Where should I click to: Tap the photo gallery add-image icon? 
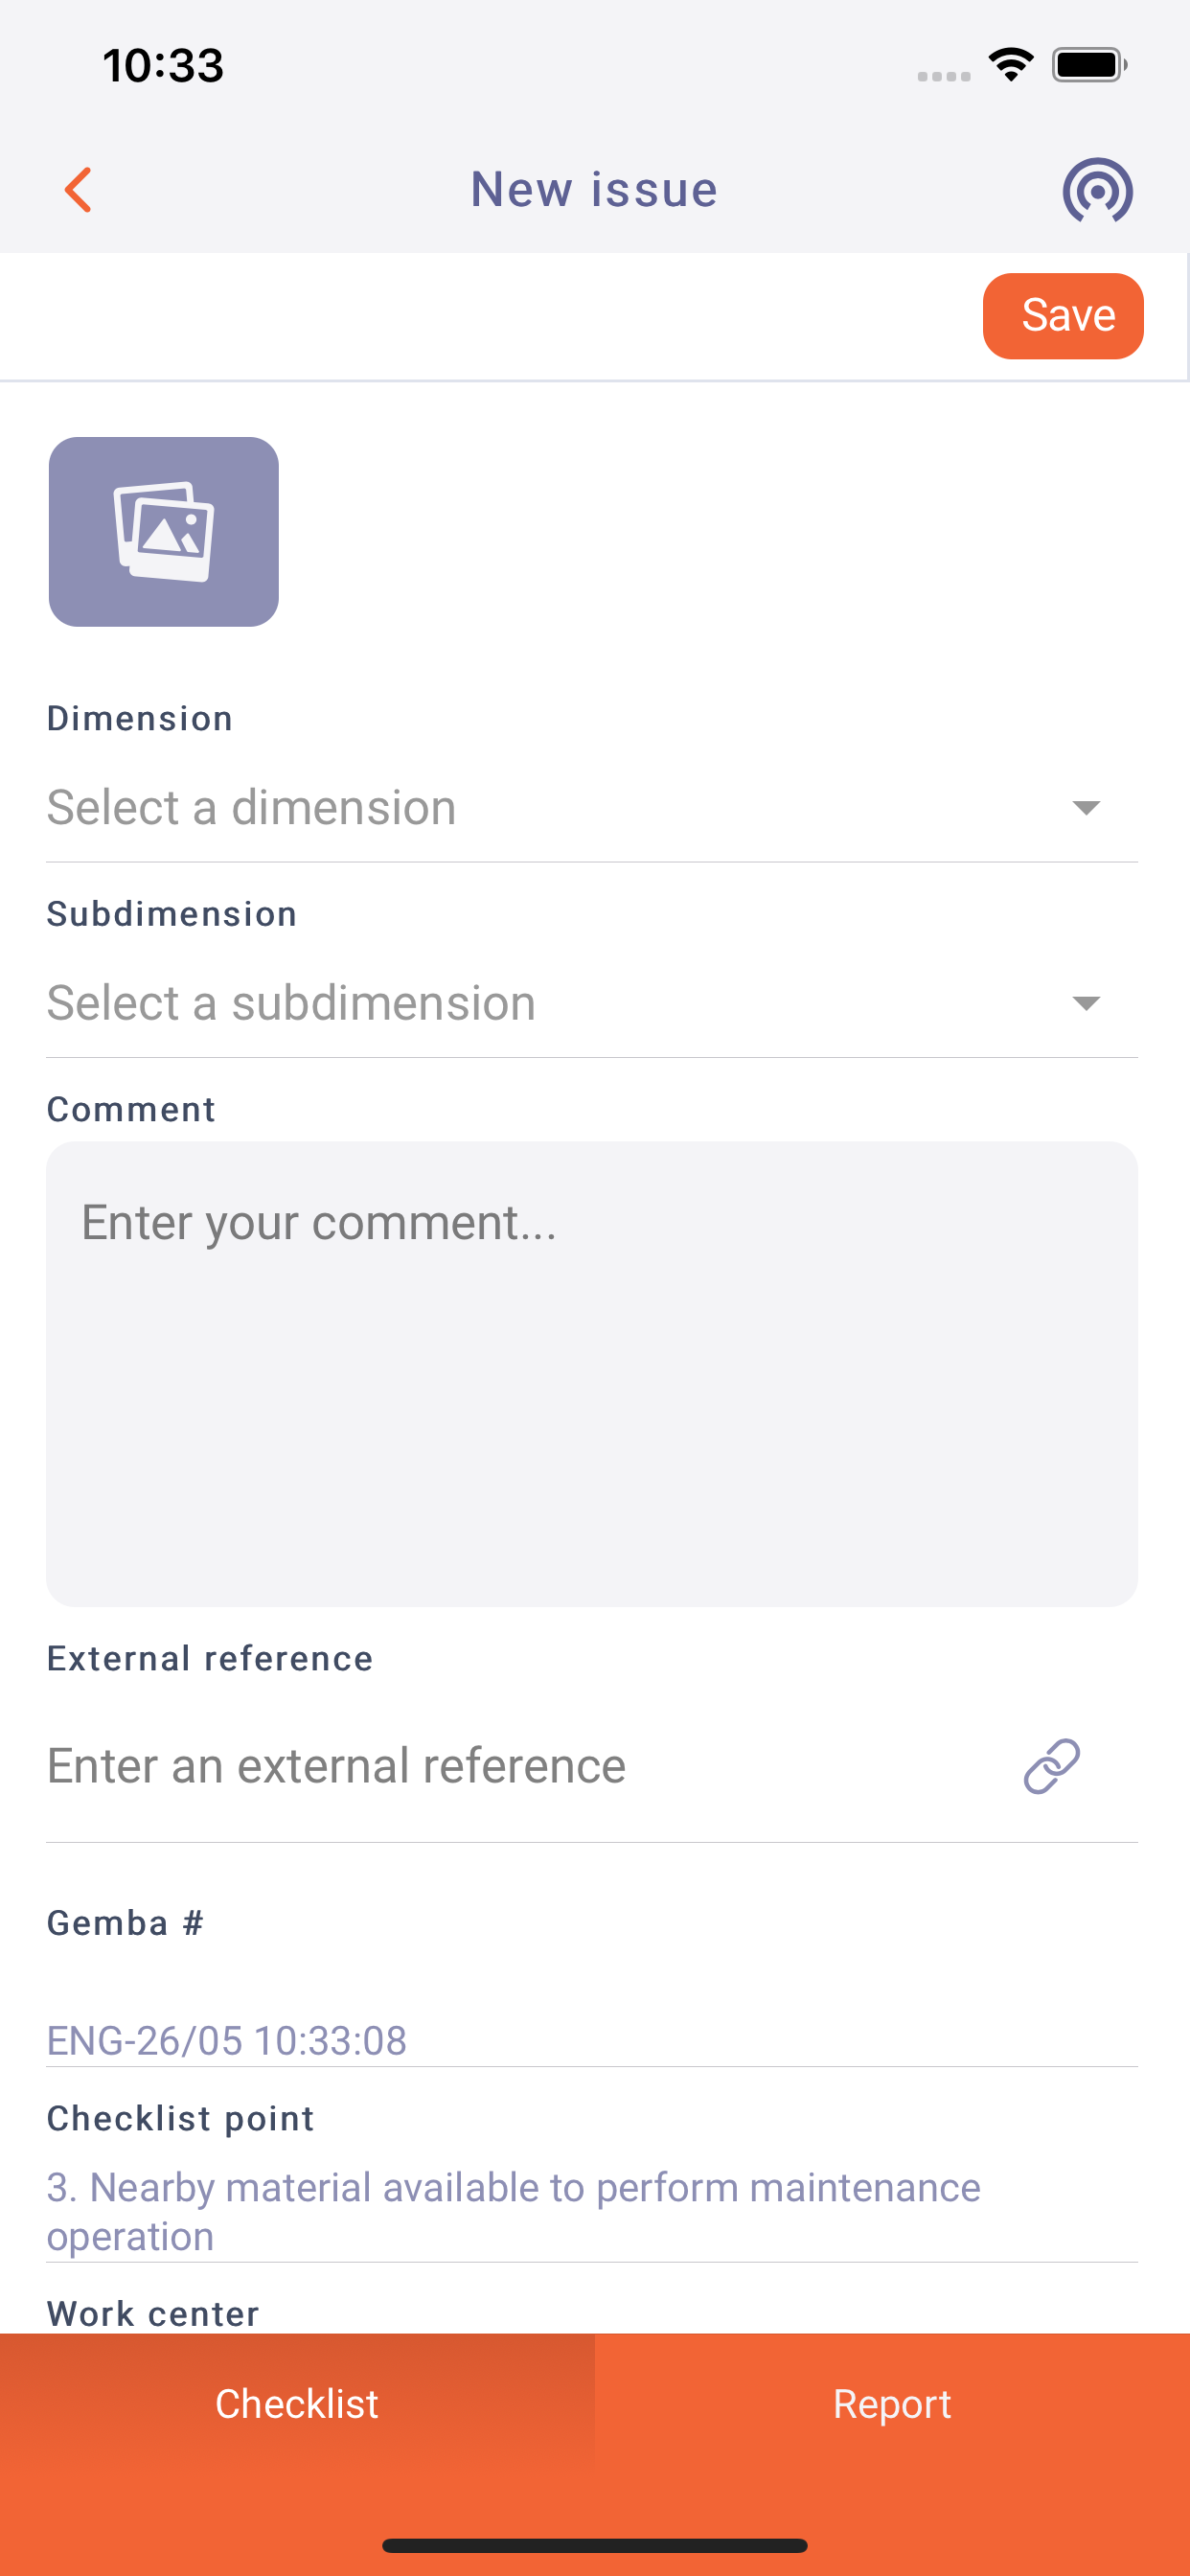point(164,532)
